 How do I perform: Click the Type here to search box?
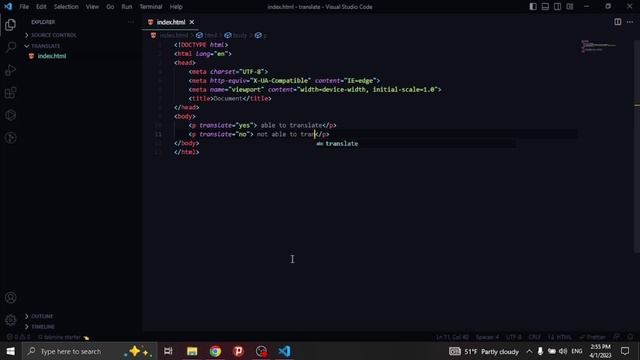[x=89, y=351]
